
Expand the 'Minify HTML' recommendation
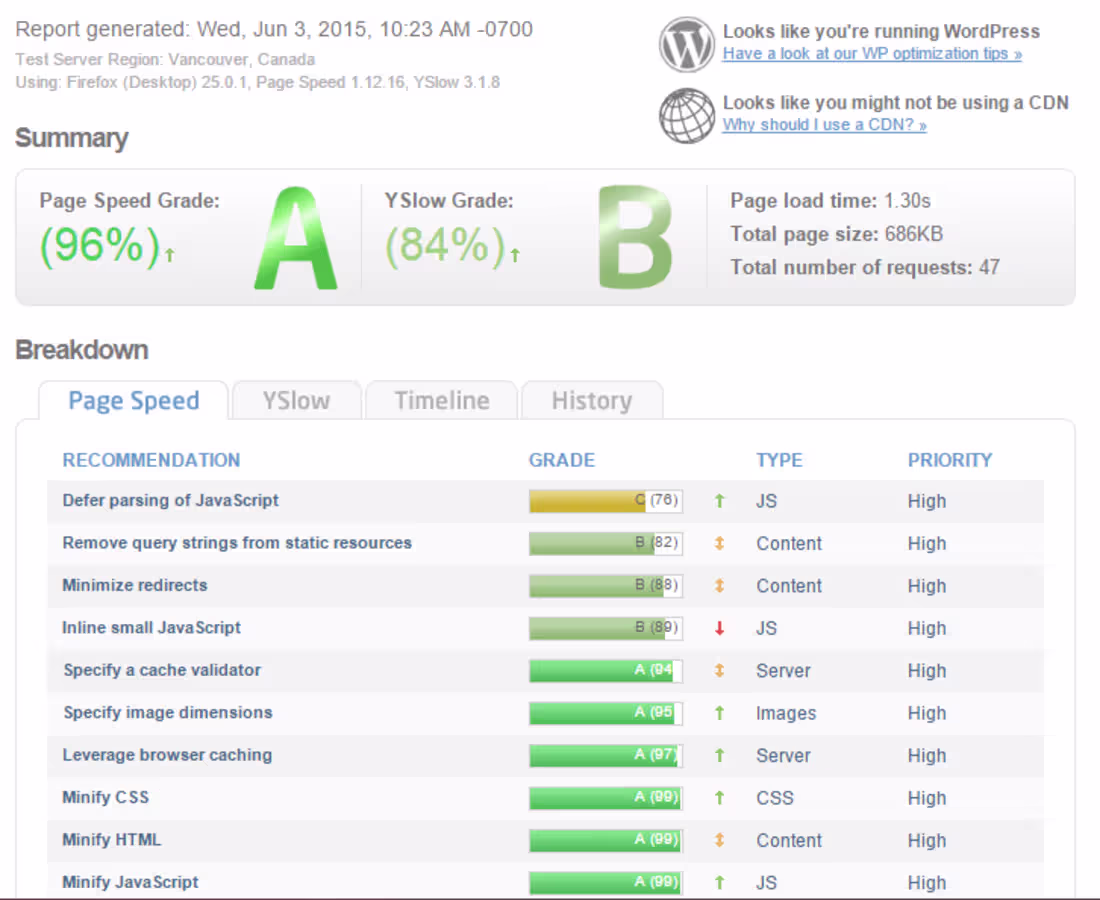coord(111,840)
